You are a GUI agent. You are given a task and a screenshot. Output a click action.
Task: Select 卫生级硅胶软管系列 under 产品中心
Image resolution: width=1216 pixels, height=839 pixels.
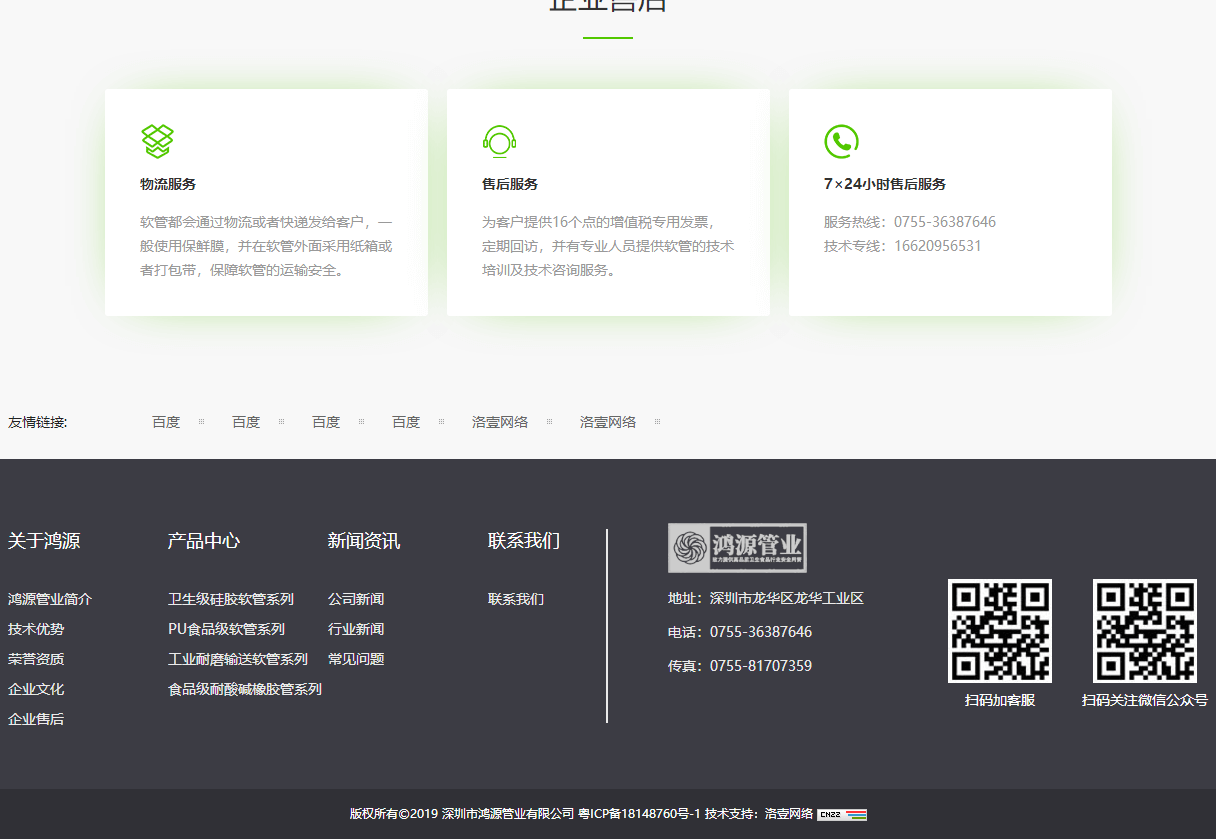[x=230, y=598]
